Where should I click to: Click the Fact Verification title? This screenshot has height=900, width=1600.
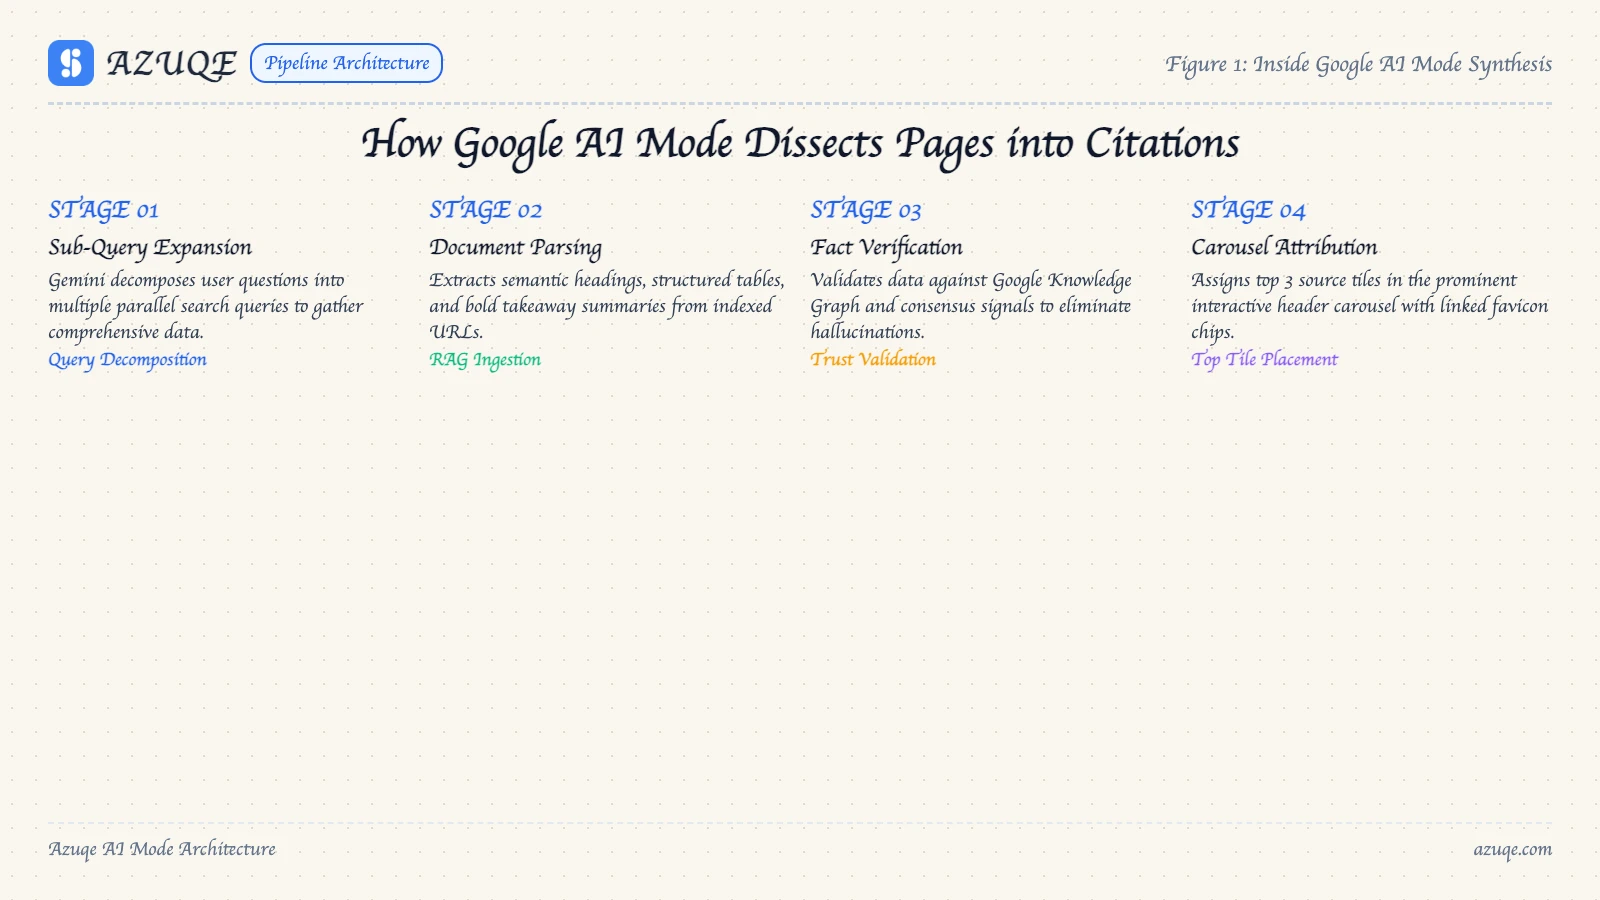pyautogui.click(x=886, y=247)
